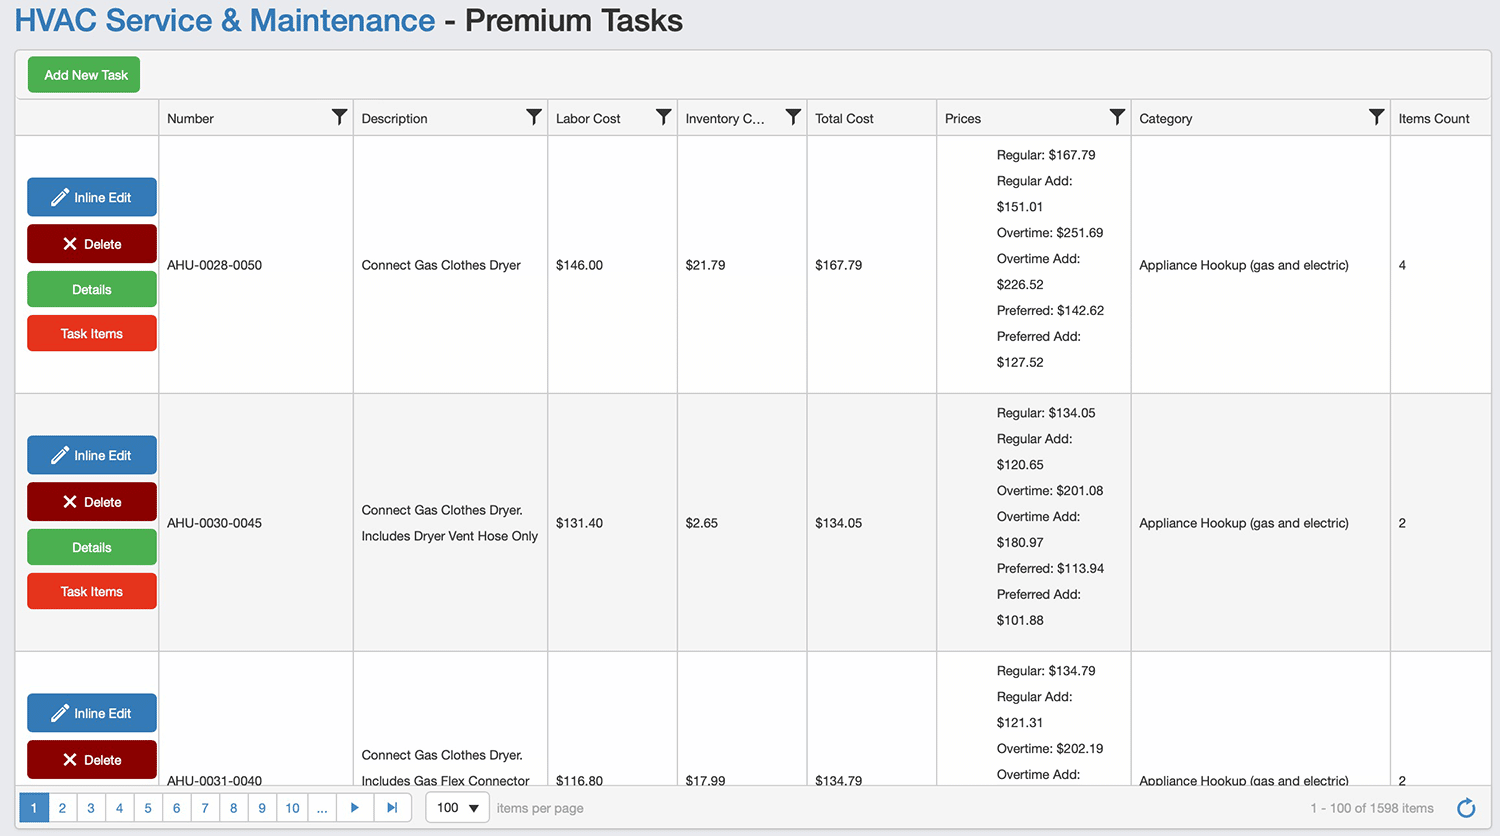Open HVAC Service & Maintenance title link

click(225, 20)
